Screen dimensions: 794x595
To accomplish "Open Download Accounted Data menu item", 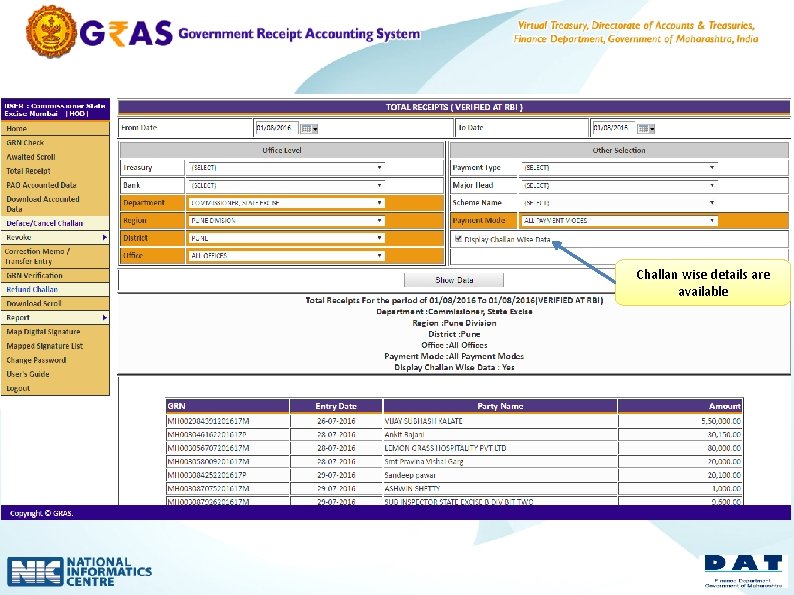I will 55,204.
